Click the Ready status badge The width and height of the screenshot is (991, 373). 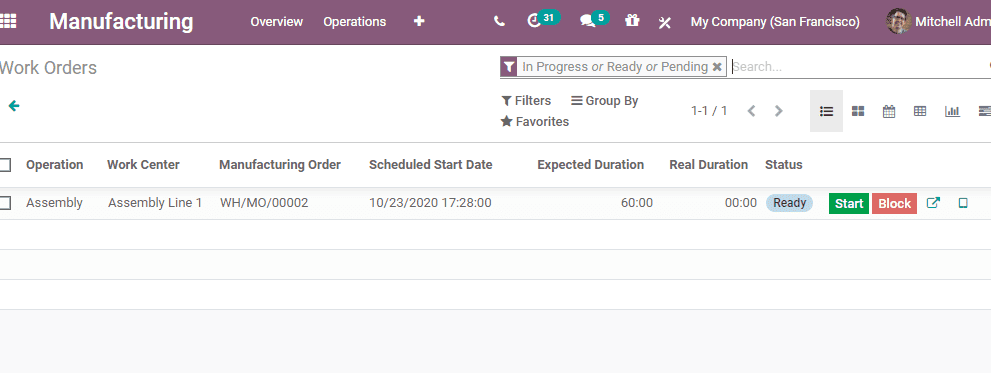click(789, 203)
